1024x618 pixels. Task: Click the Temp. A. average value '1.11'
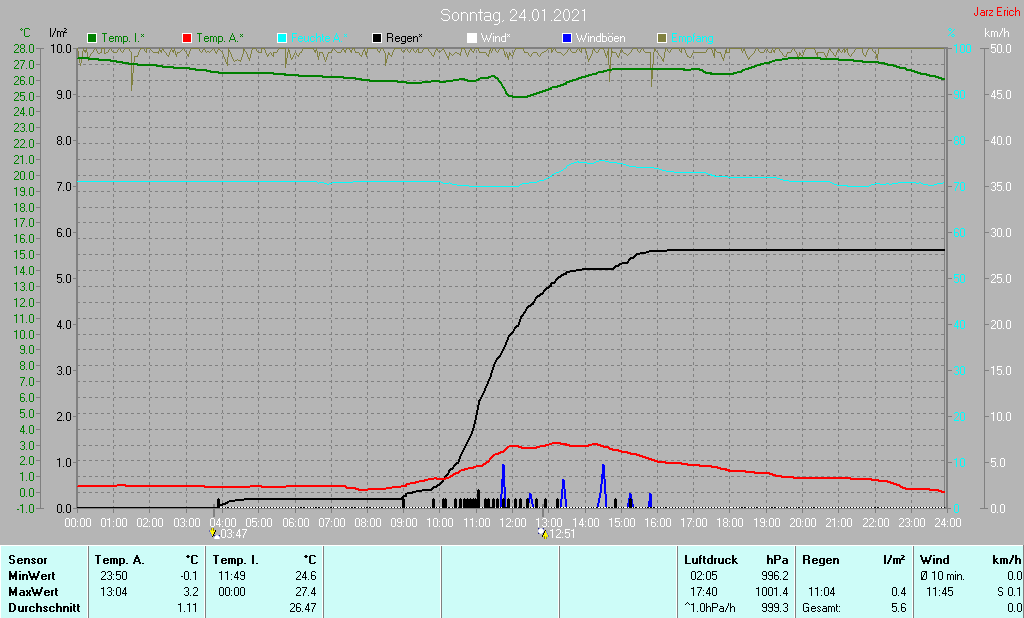tap(187, 608)
